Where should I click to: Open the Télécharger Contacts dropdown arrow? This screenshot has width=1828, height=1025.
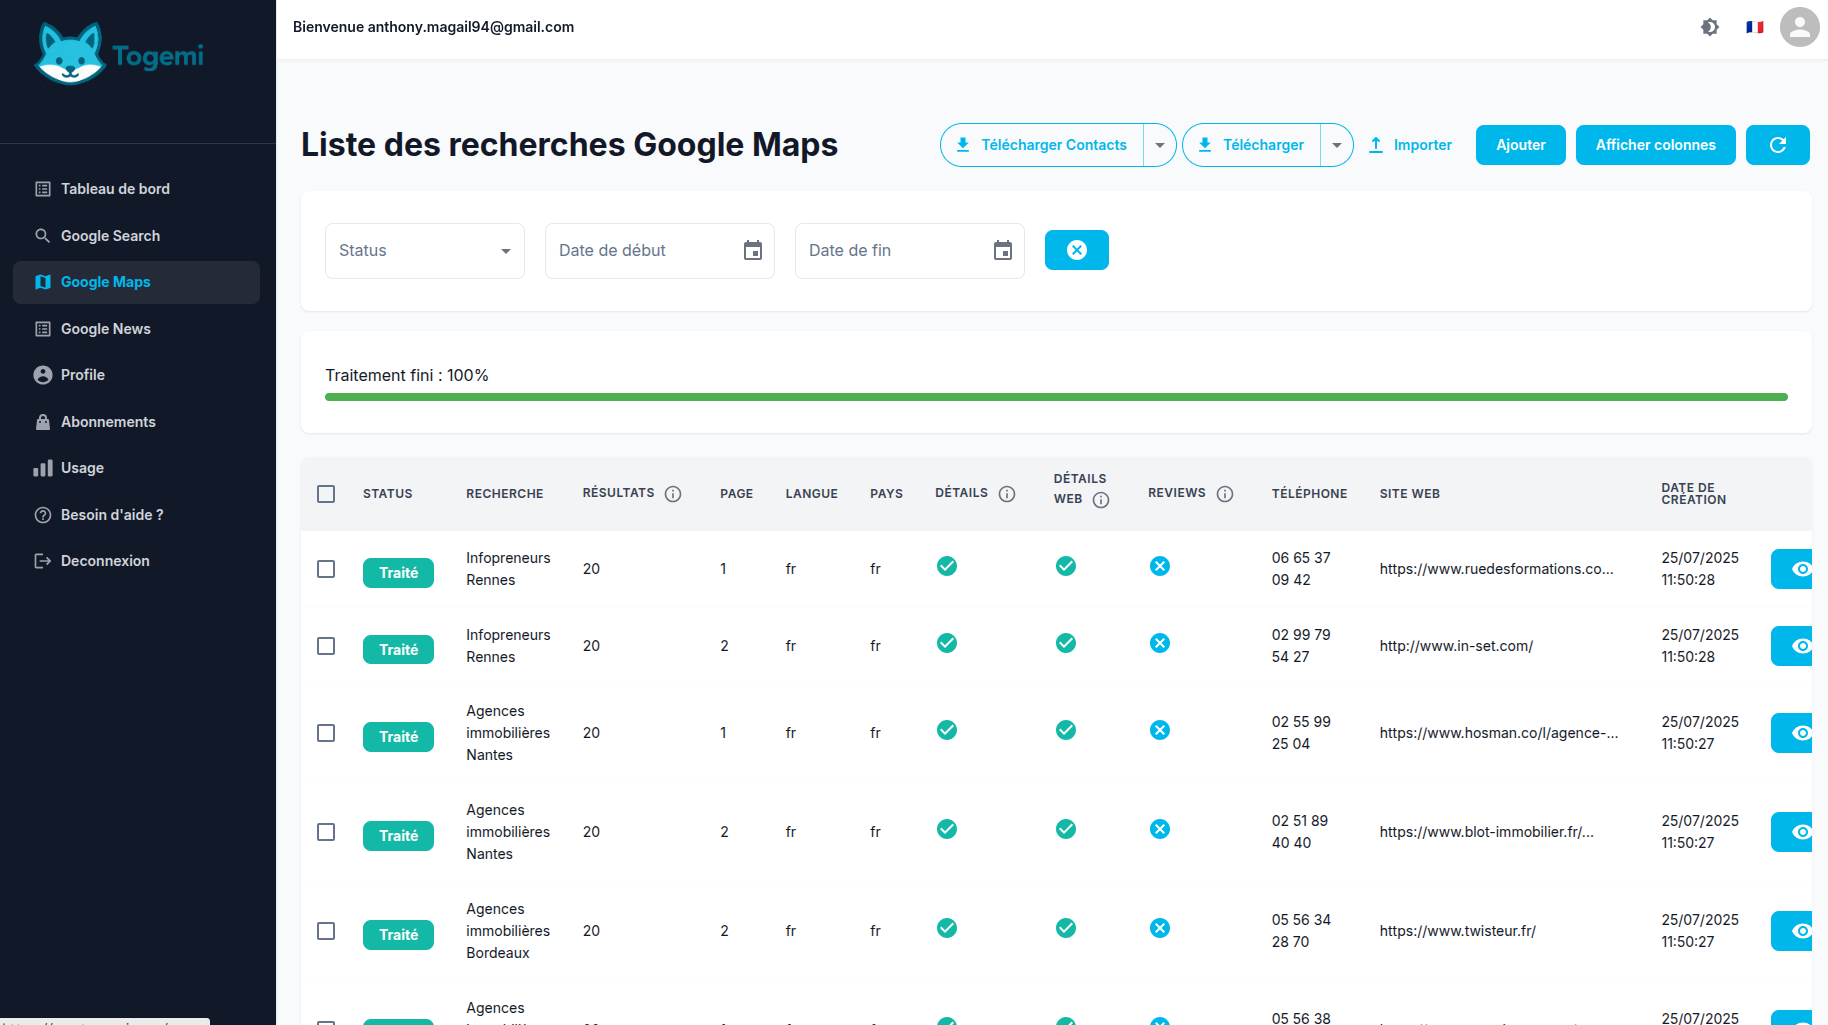[1159, 145]
